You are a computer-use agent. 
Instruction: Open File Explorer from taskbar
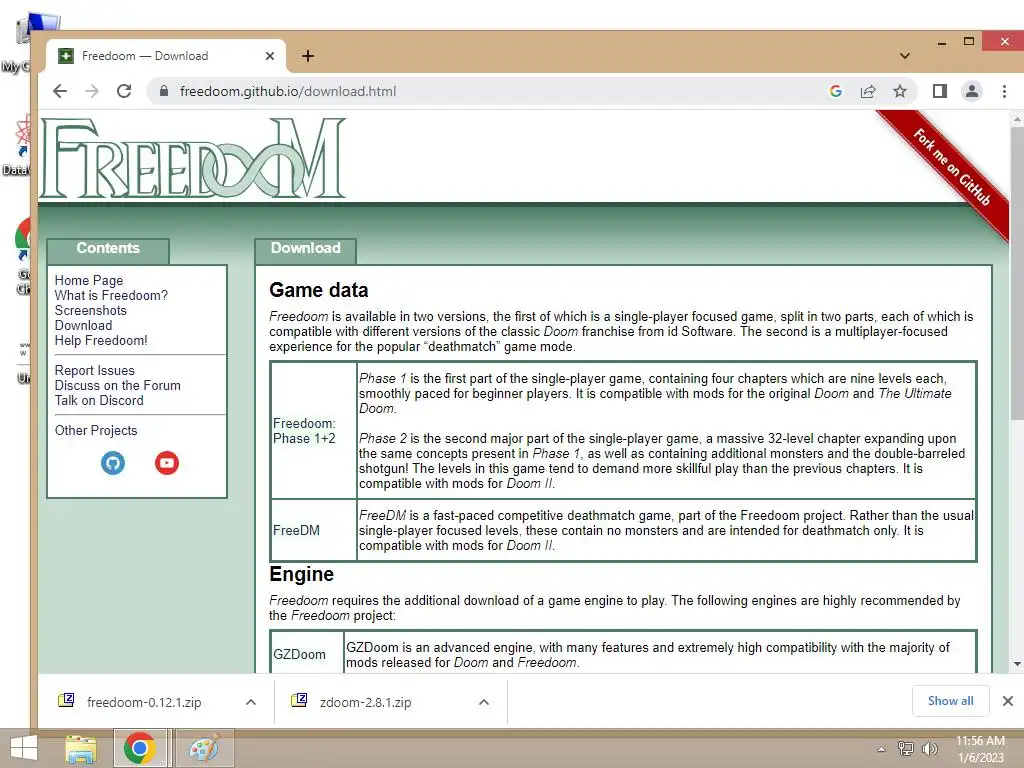click(81, 748)
